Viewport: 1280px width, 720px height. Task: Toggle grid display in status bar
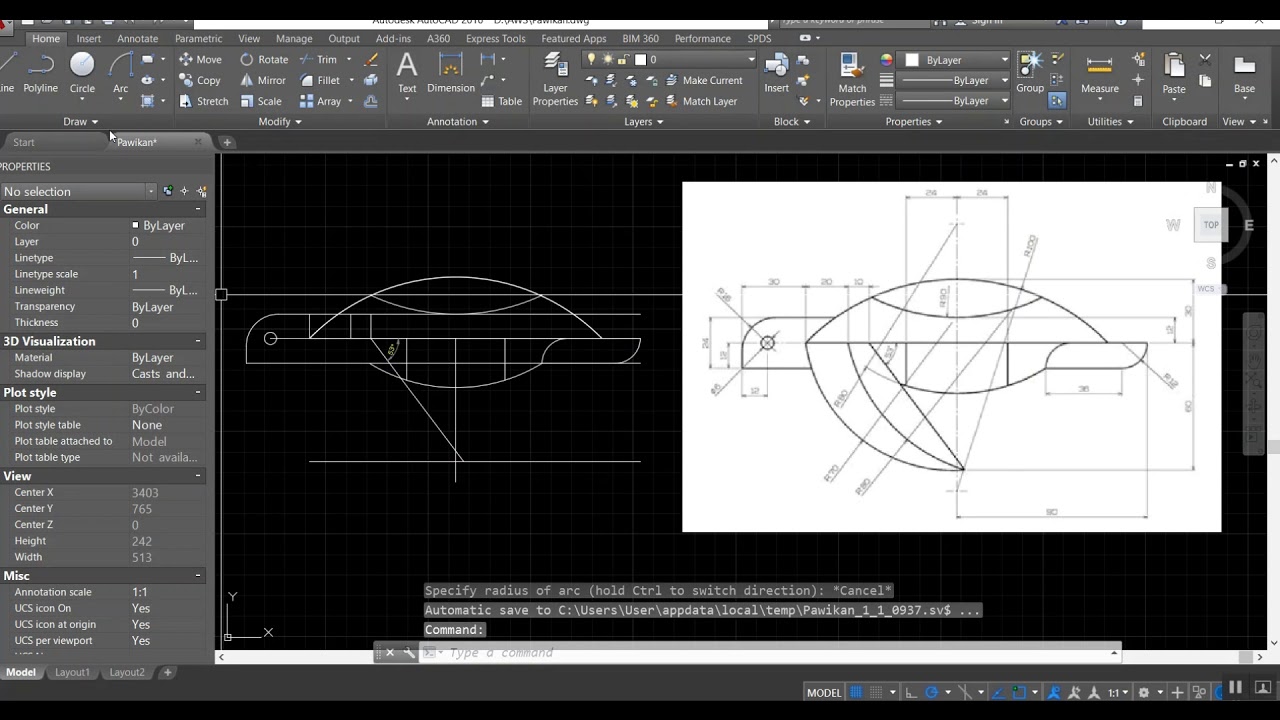(856, 692)
